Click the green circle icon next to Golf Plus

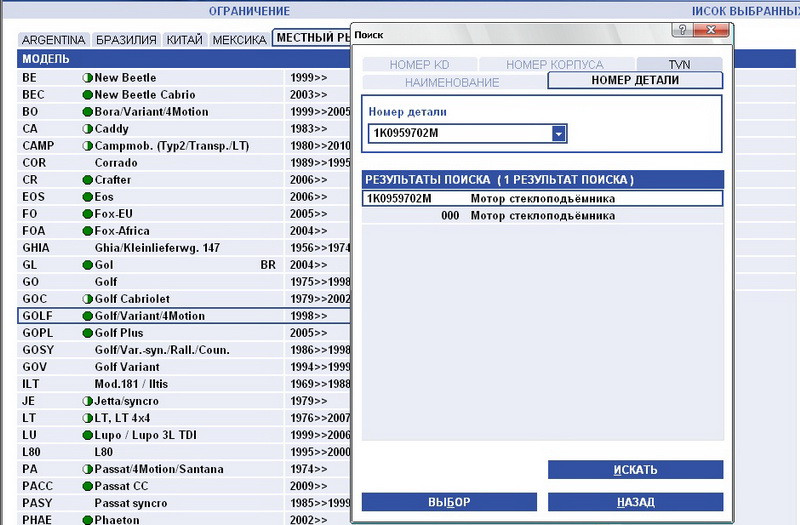click(x=87, y=333)
